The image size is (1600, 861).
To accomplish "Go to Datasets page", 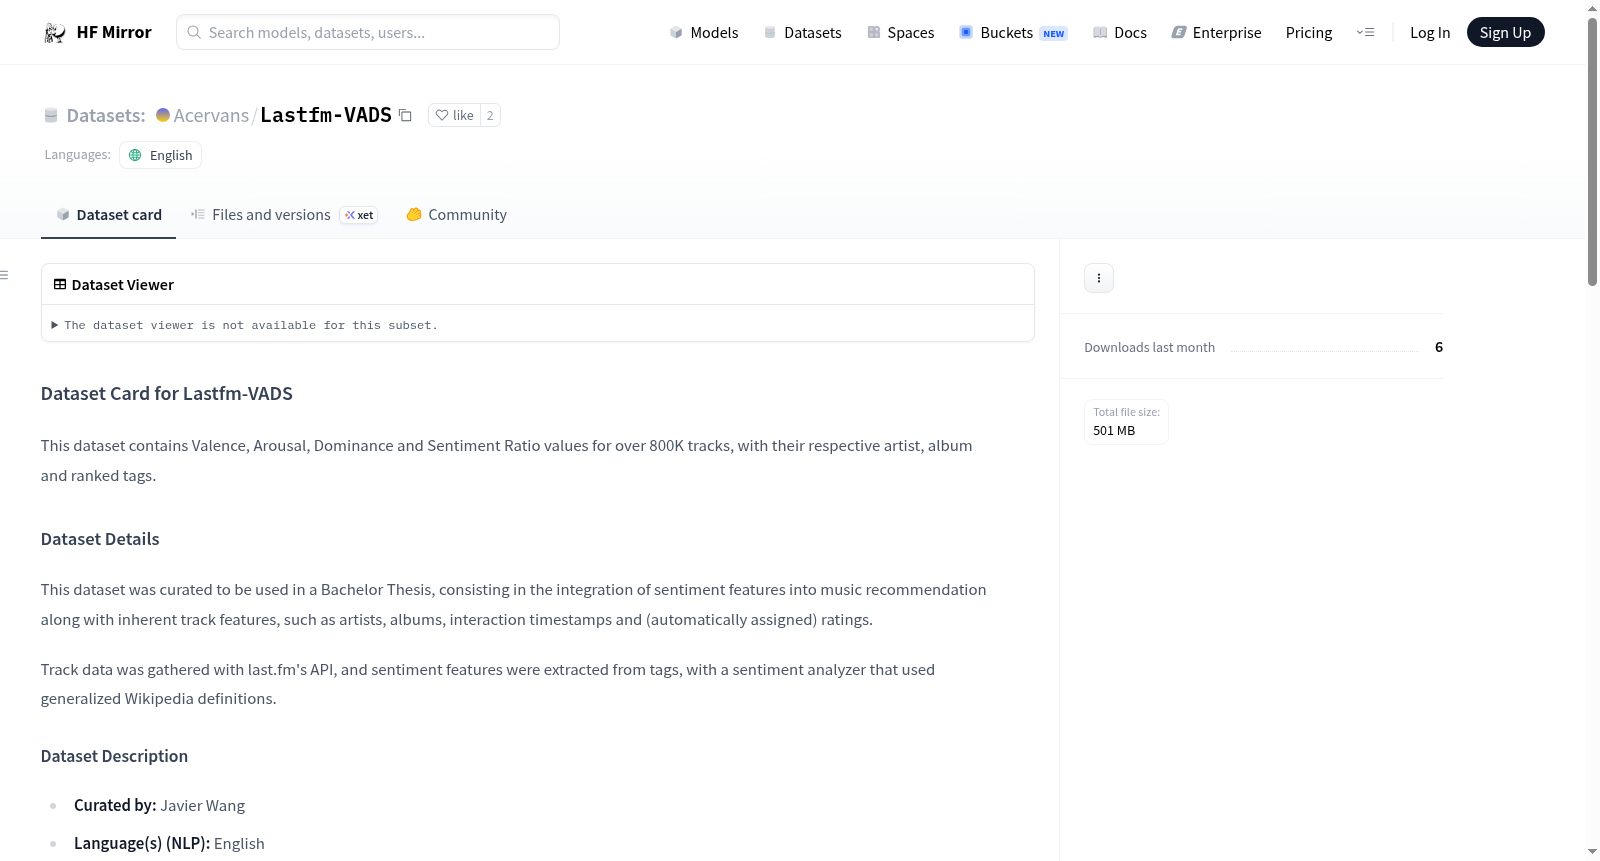I will coord(802,33).
